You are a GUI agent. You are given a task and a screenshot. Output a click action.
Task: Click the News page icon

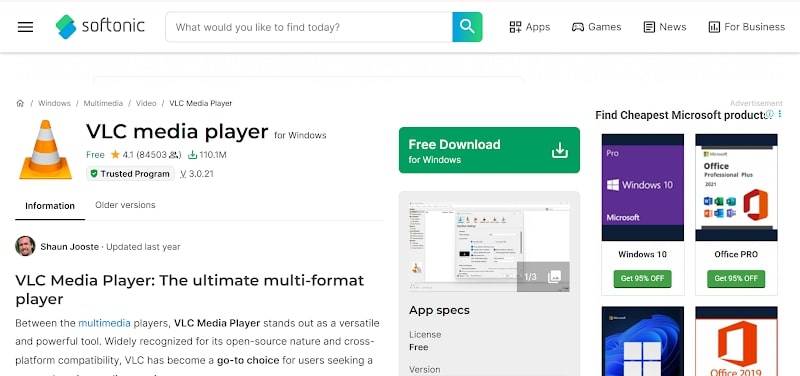pos(649,27)
